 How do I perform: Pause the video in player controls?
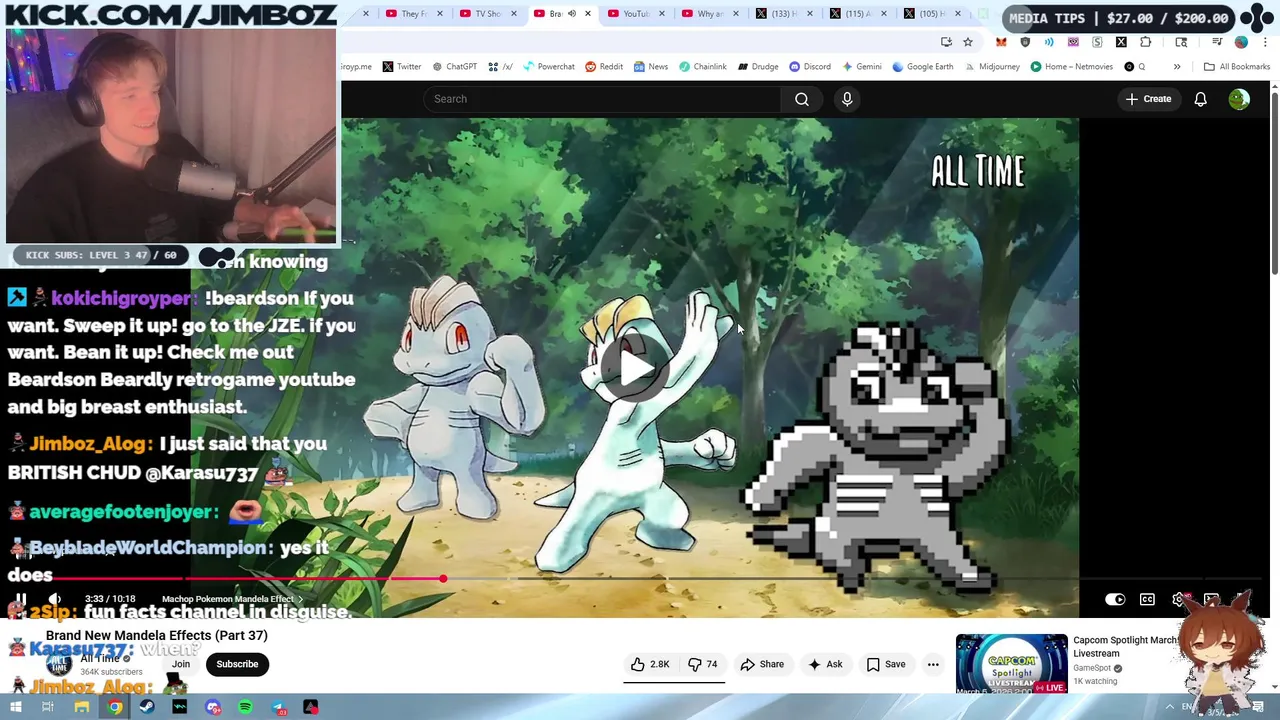coord(20,599)
